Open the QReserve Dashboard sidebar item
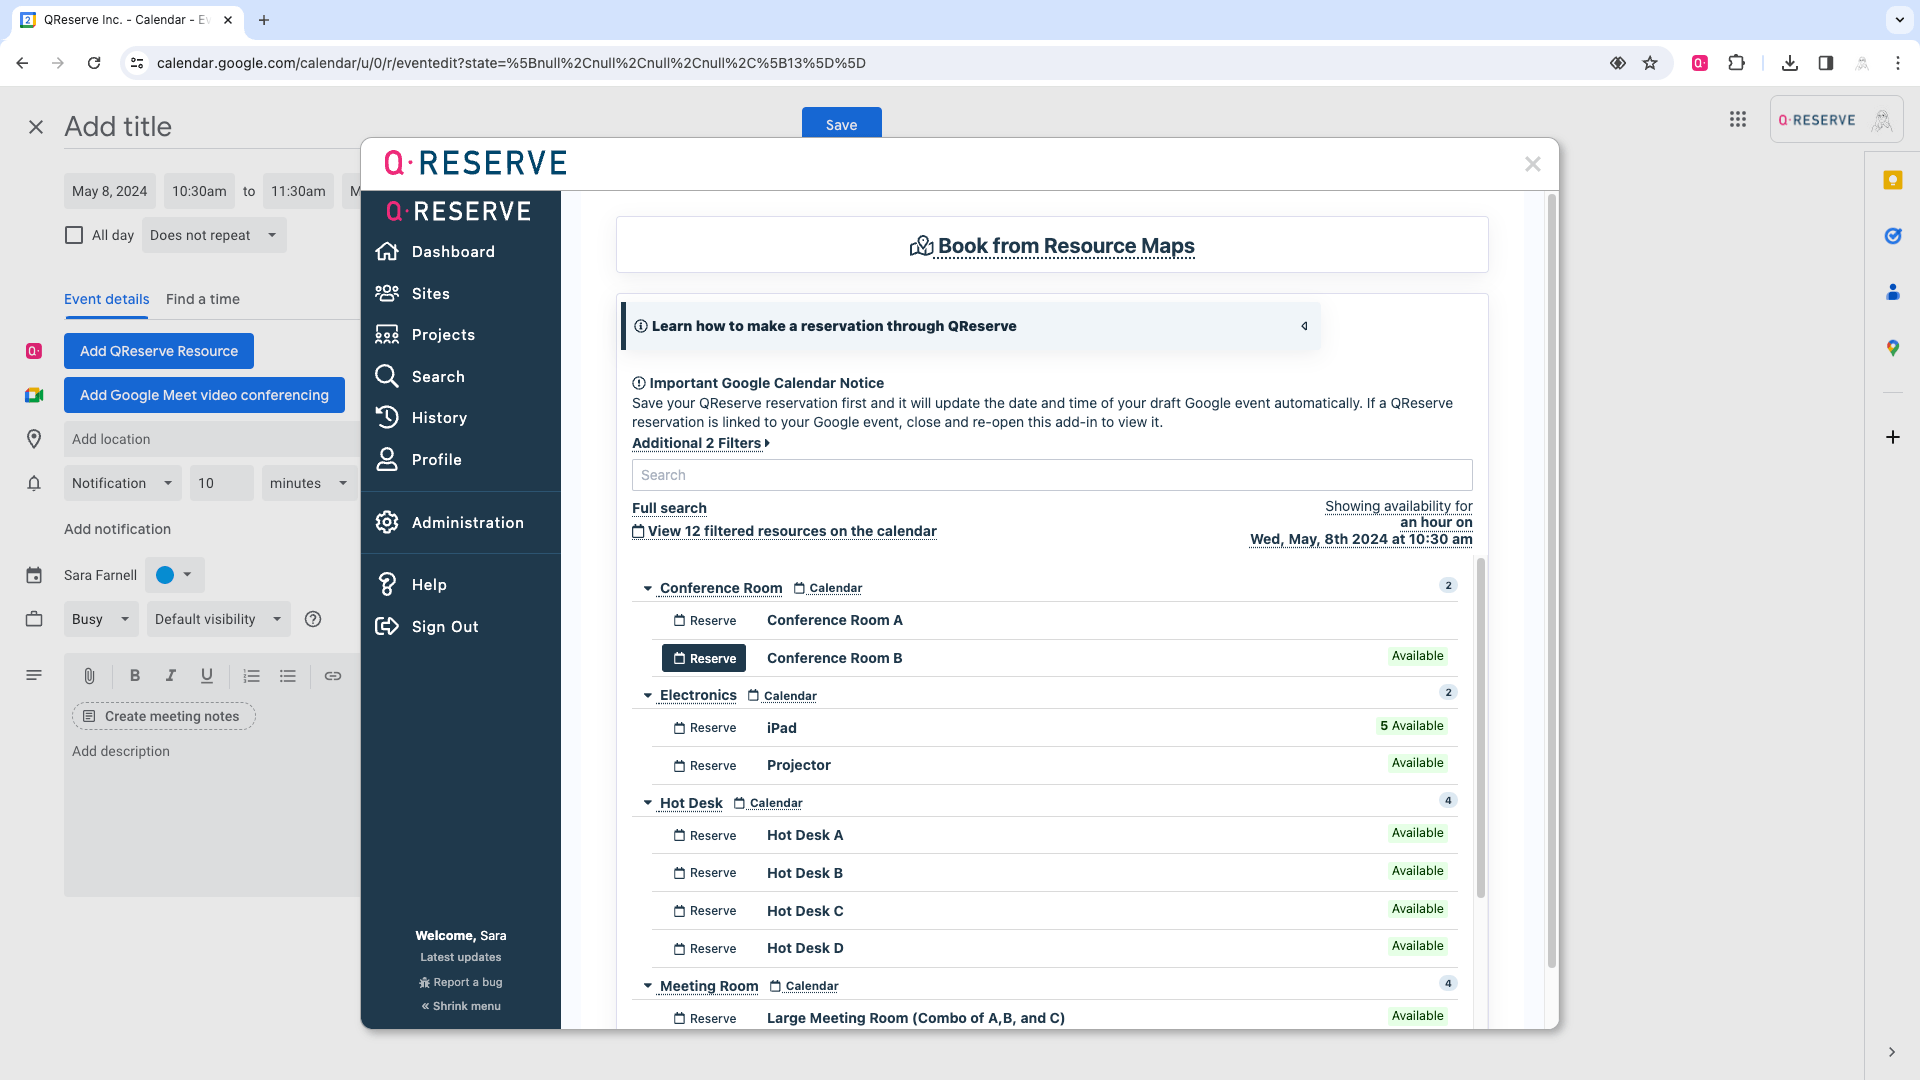The image size is (1920, 1080). pyautogui.click(x=452, y=252)
